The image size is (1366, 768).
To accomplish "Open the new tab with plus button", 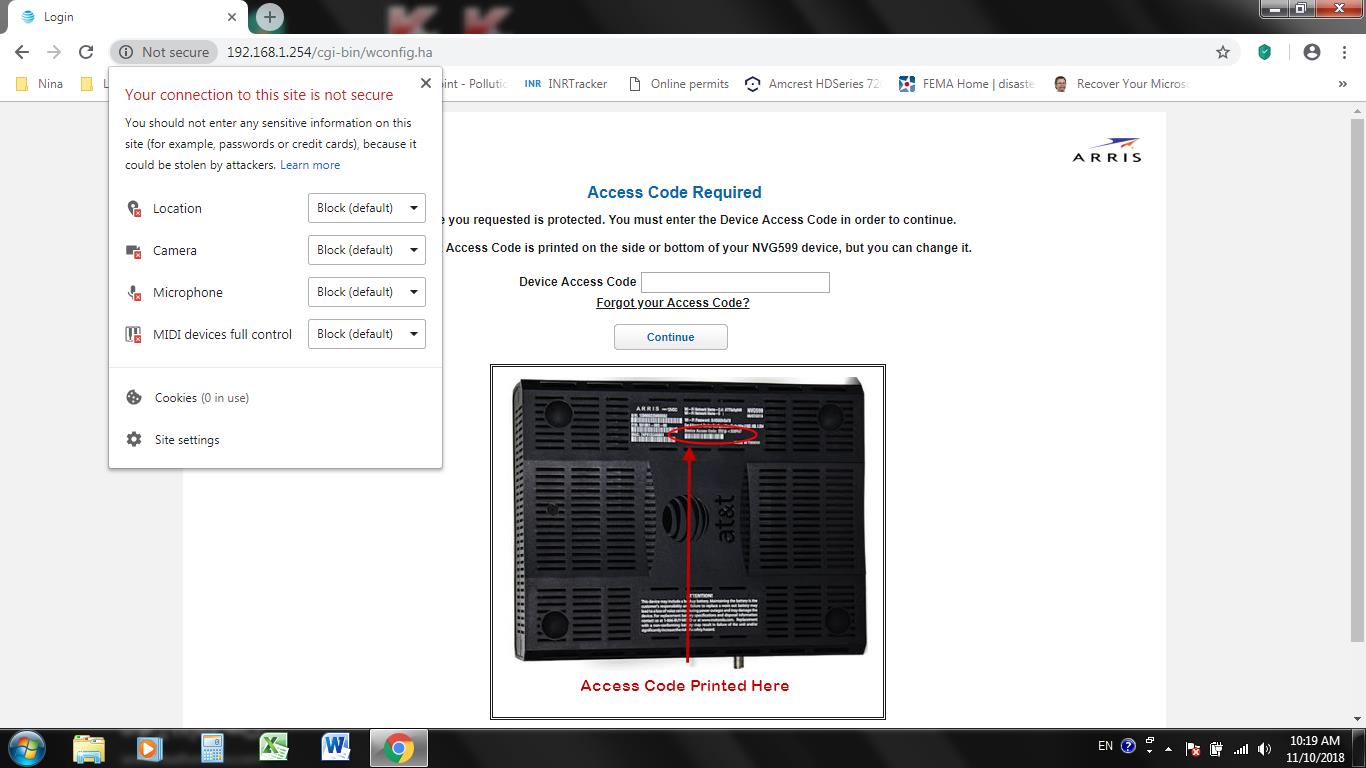I will [269, 17].
